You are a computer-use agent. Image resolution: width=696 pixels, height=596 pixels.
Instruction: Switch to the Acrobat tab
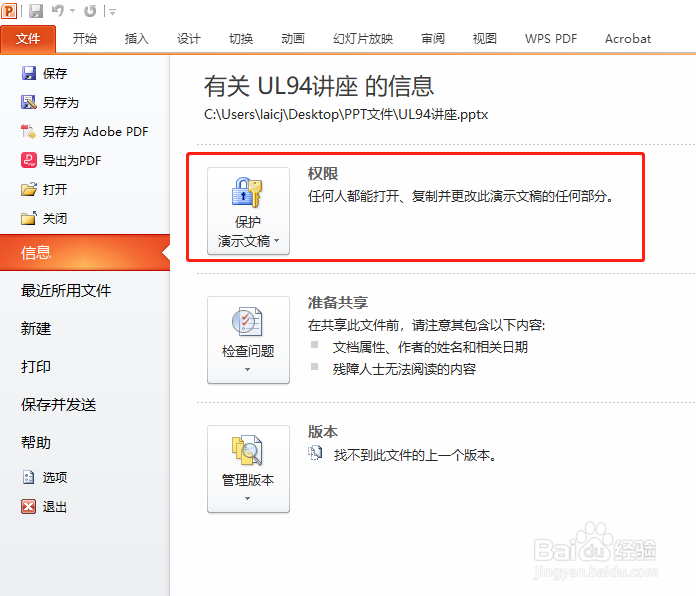(x=628, y=39)
